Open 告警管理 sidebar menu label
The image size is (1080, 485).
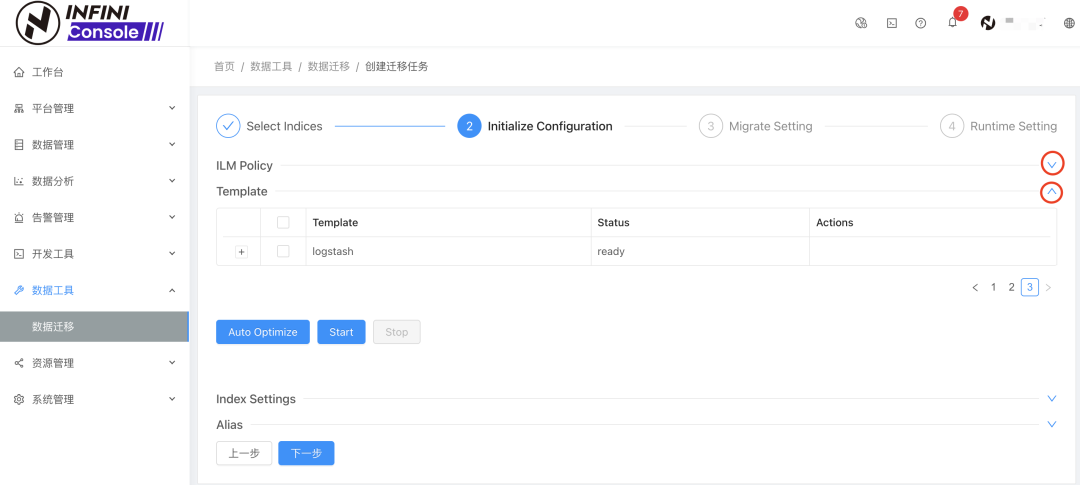(53, 218)
